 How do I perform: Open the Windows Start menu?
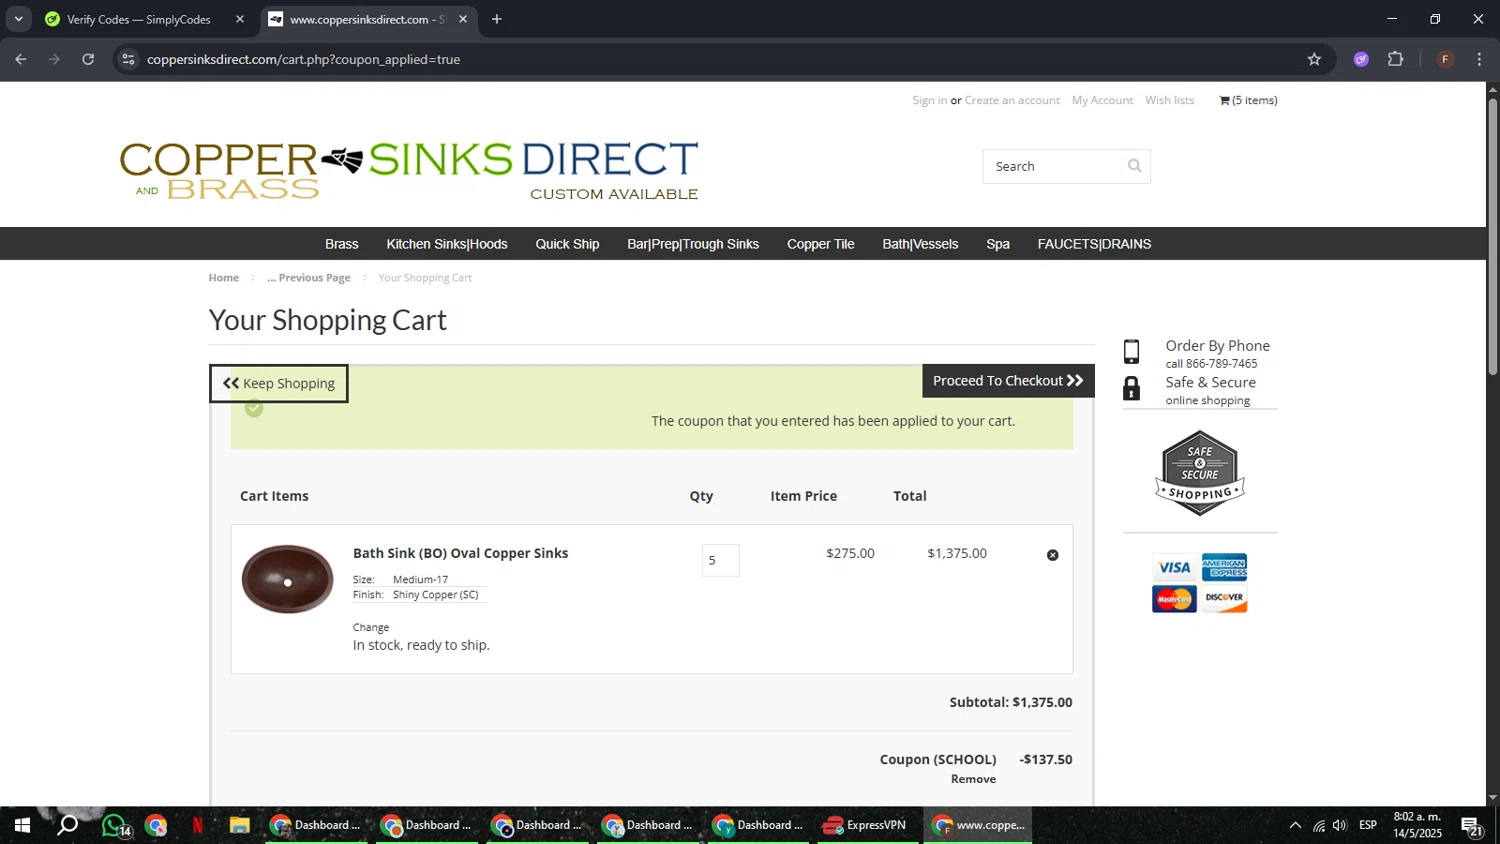click(22, 826)
